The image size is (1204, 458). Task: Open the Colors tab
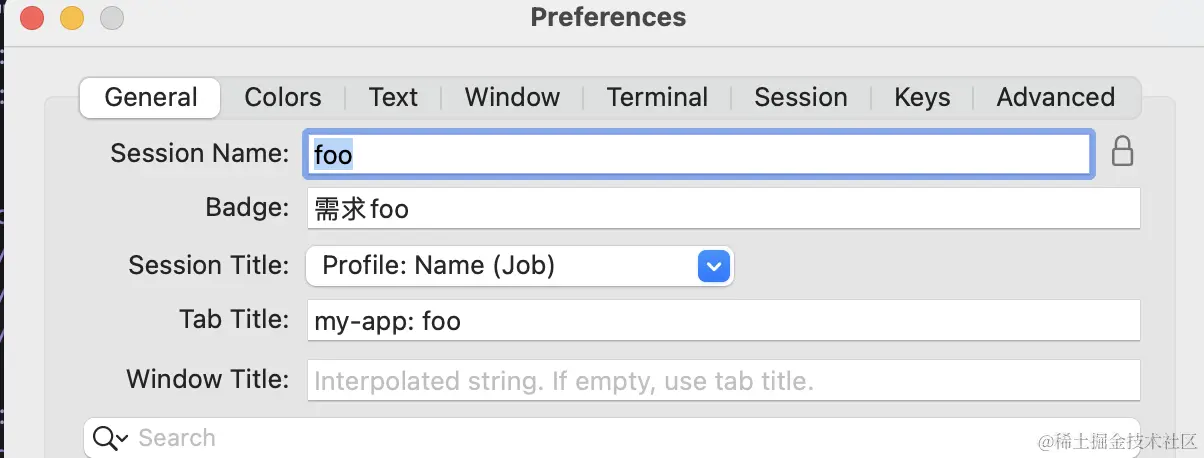(x=283, y=97)
